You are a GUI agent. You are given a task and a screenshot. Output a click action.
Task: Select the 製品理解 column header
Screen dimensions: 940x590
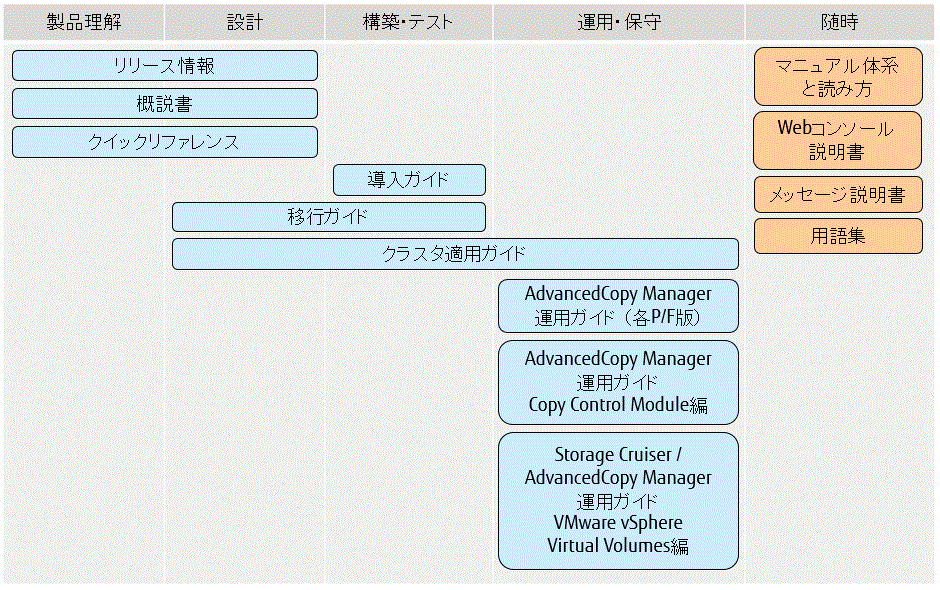(x=84, y=22)
